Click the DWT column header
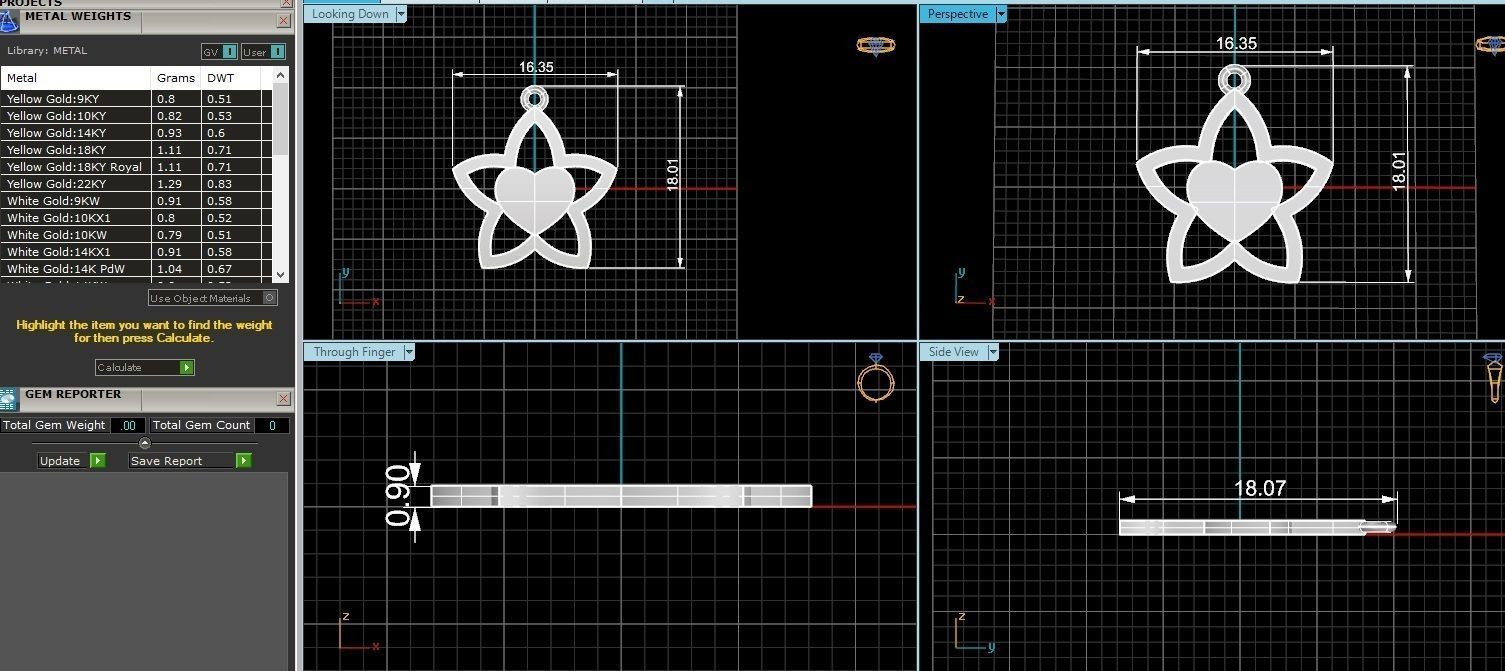 [x=231, y=78]
